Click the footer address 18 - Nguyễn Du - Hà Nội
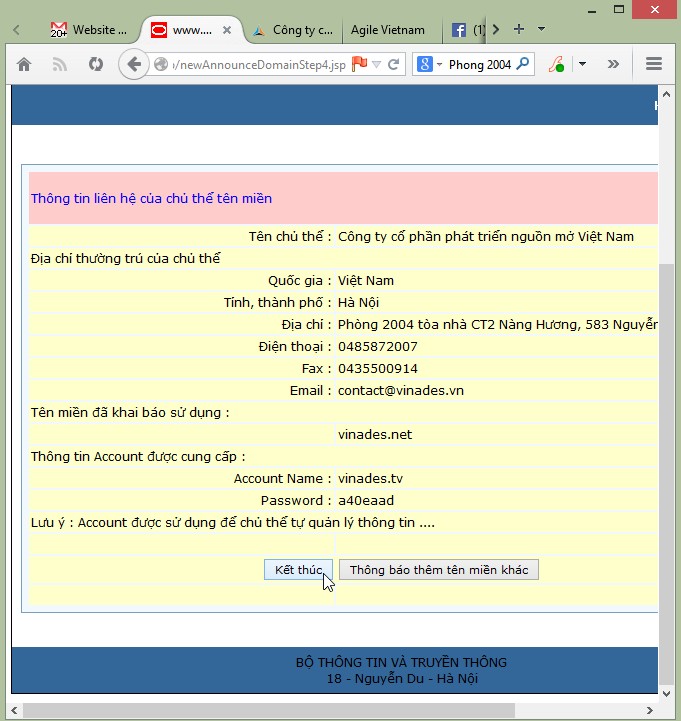 coord(402,679)
